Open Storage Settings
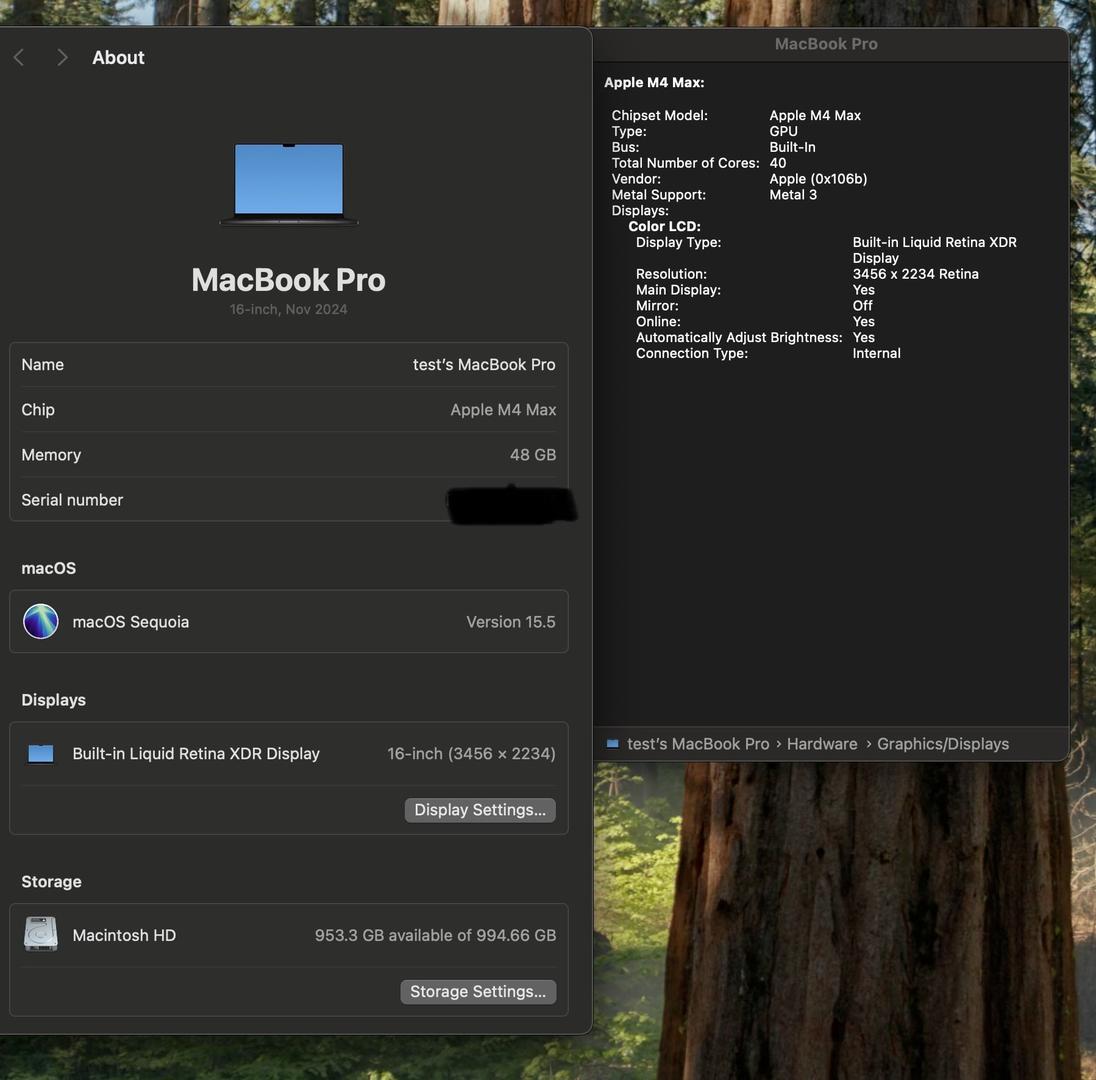 click(478, 992)
